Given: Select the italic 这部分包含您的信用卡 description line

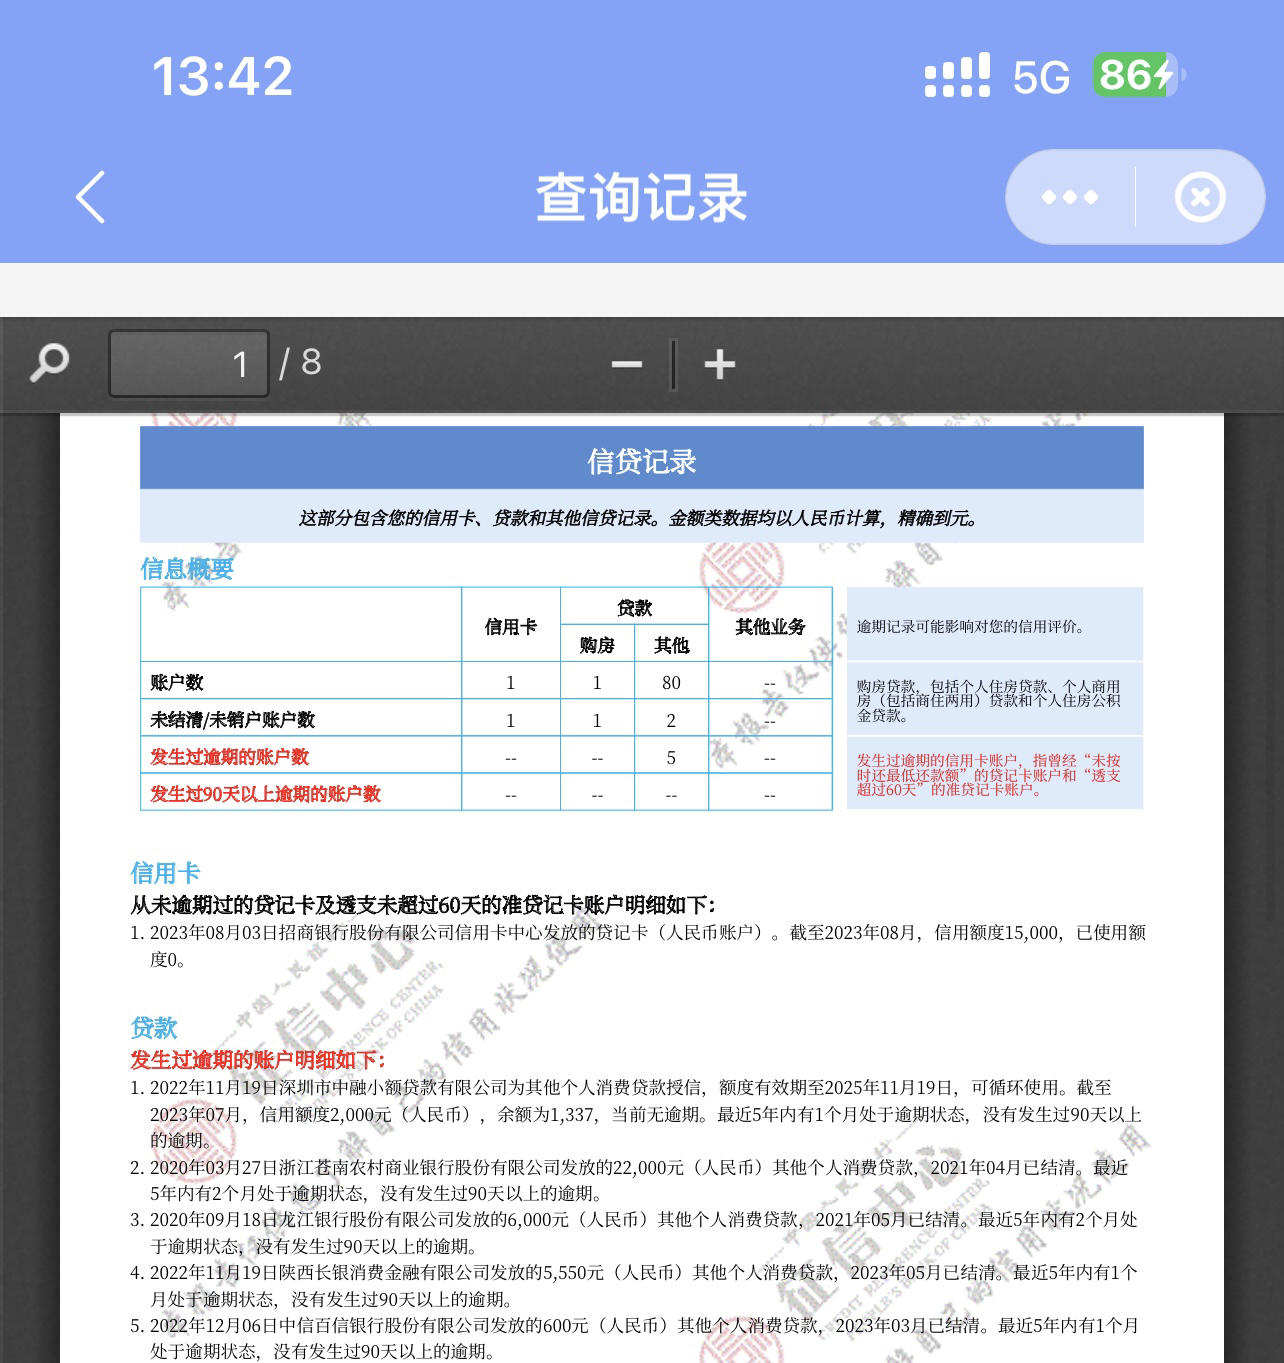Looking at the screenshot, I should click(642, 518).
